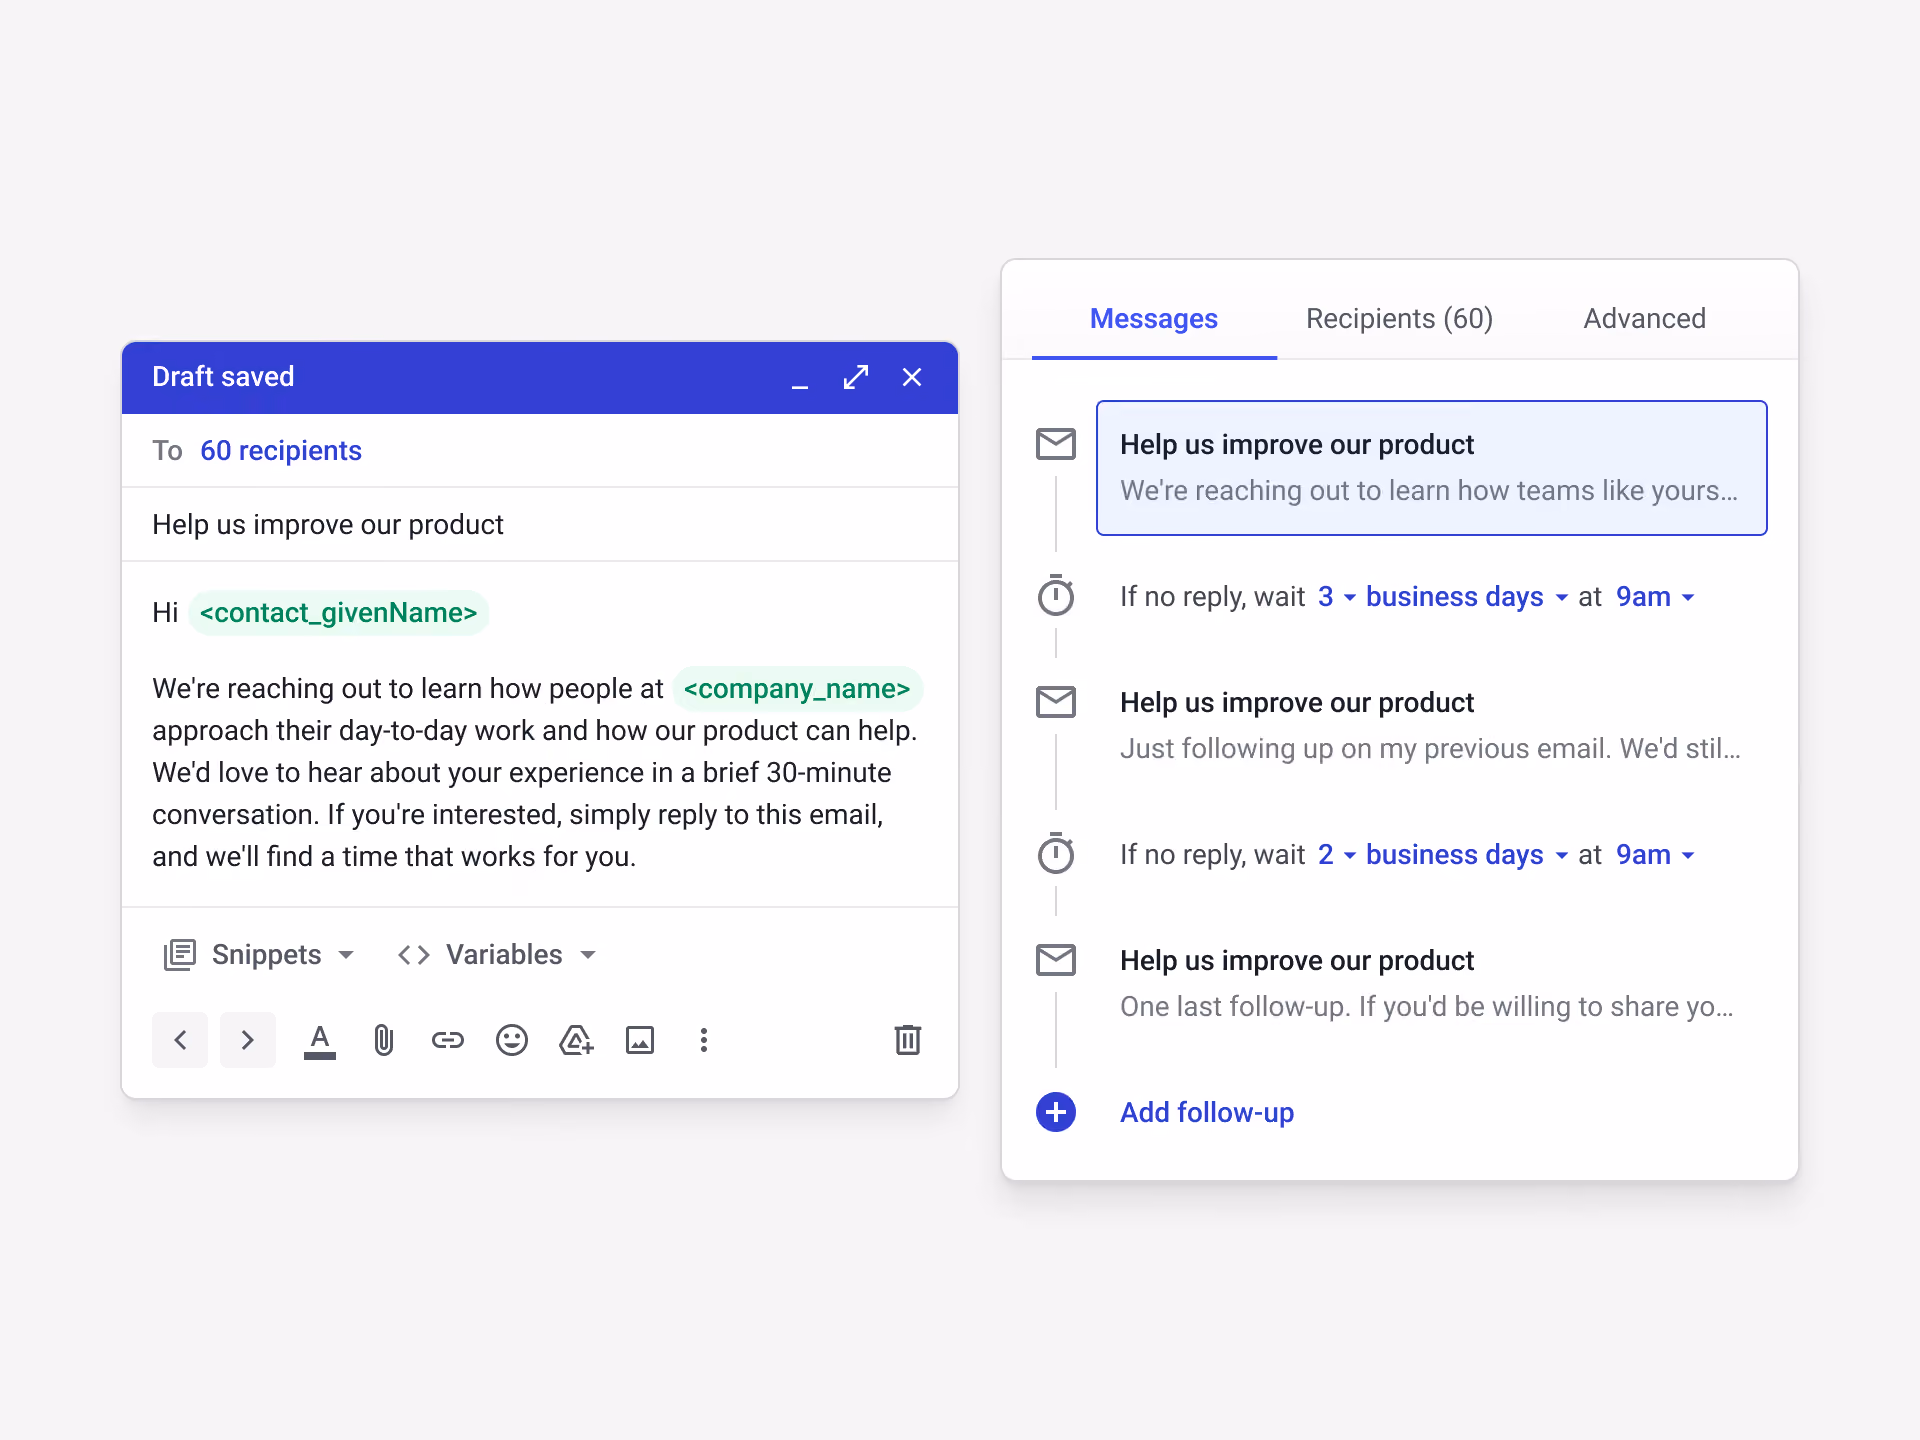1920x1440 pixels.
Task: Open the Variables dropdown
Action: pos(498,955)
